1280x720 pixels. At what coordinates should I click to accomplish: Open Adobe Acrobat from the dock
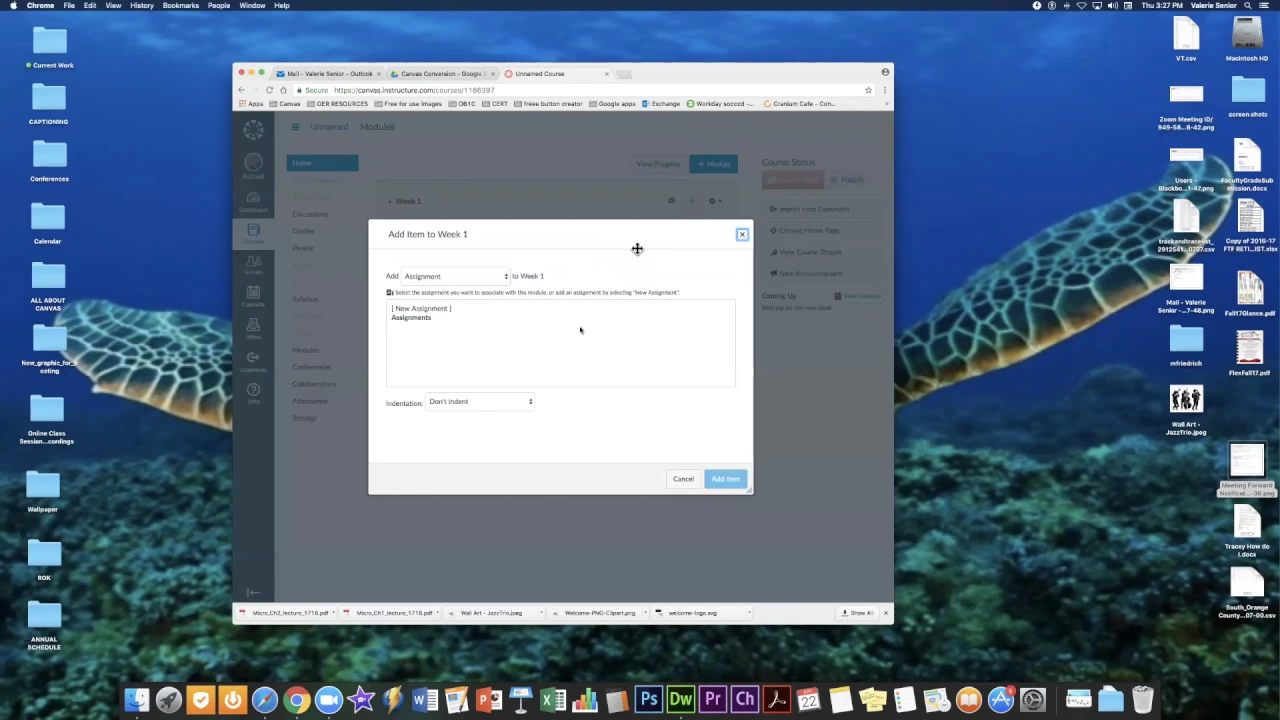777,700
